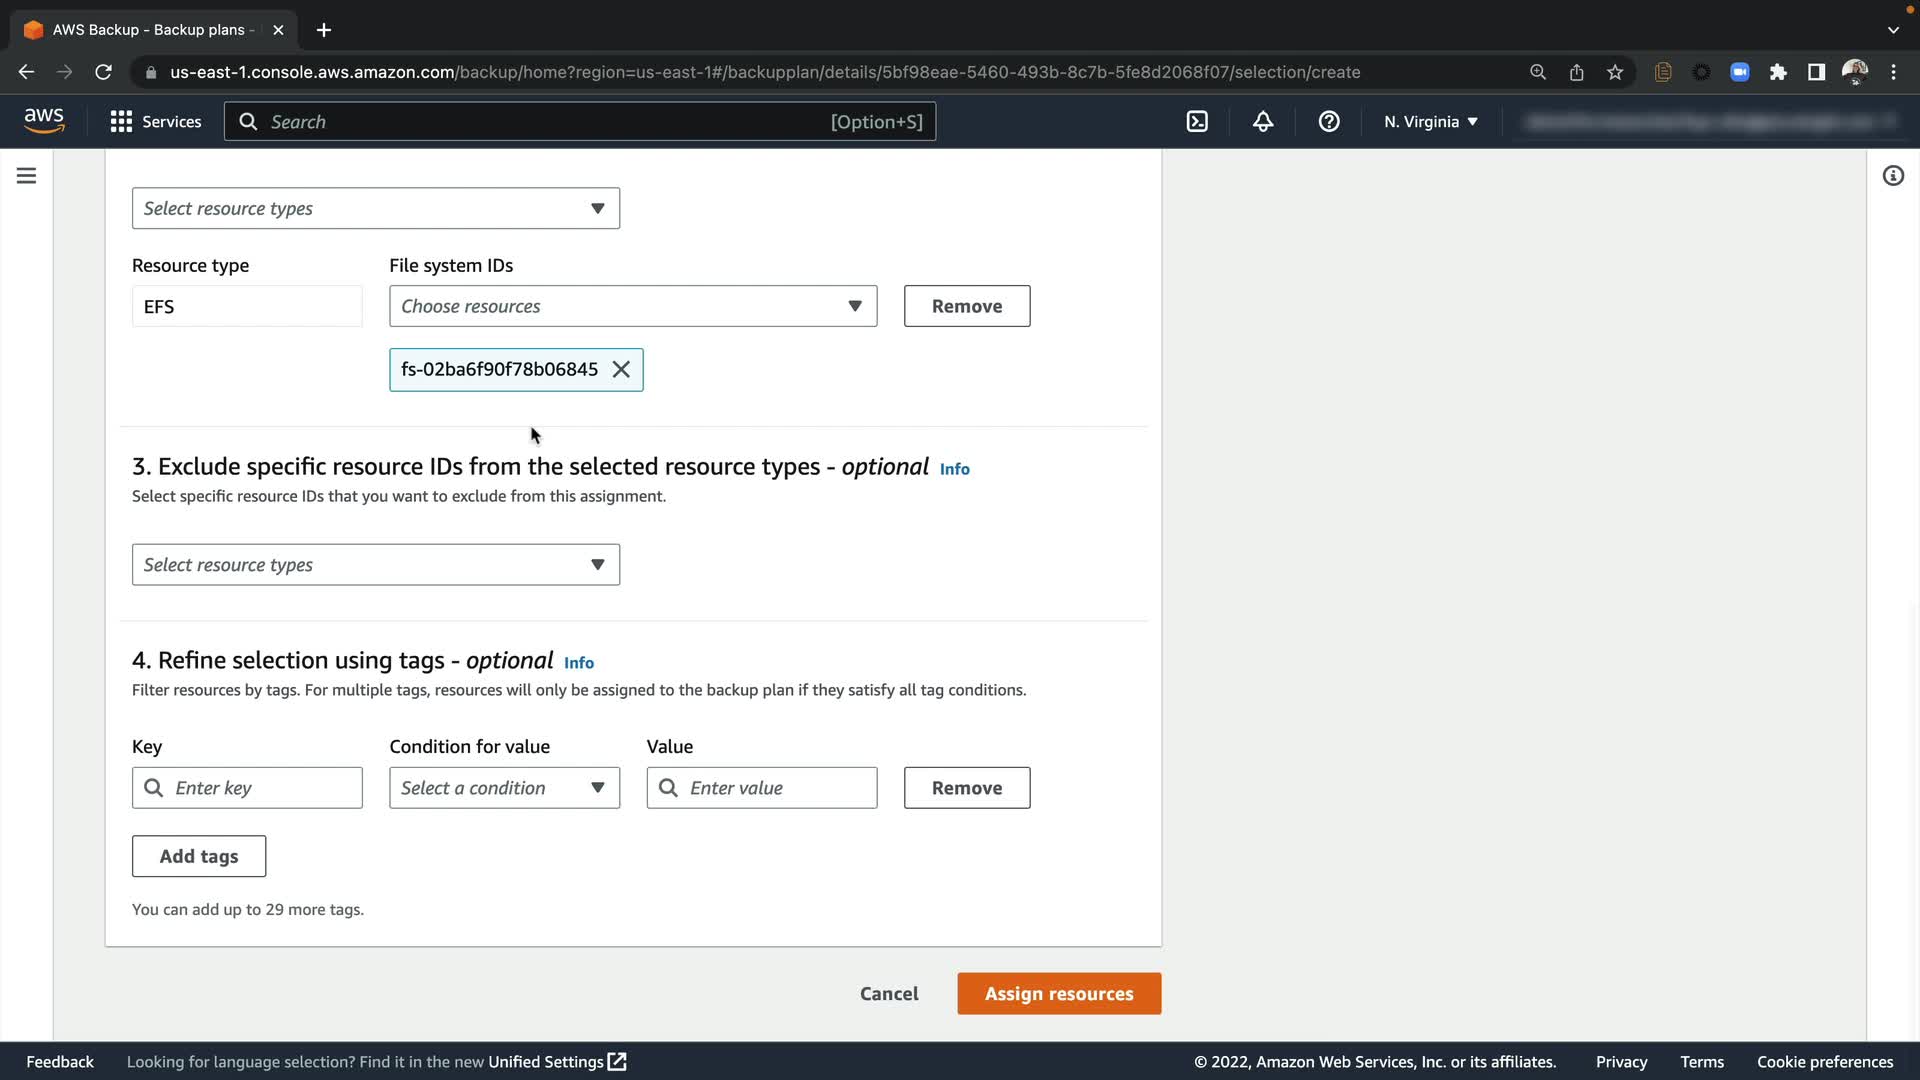The image size is (1920, 1080).
Task: Open AWS CloudShell icon
Action: tap(1197, 121)
